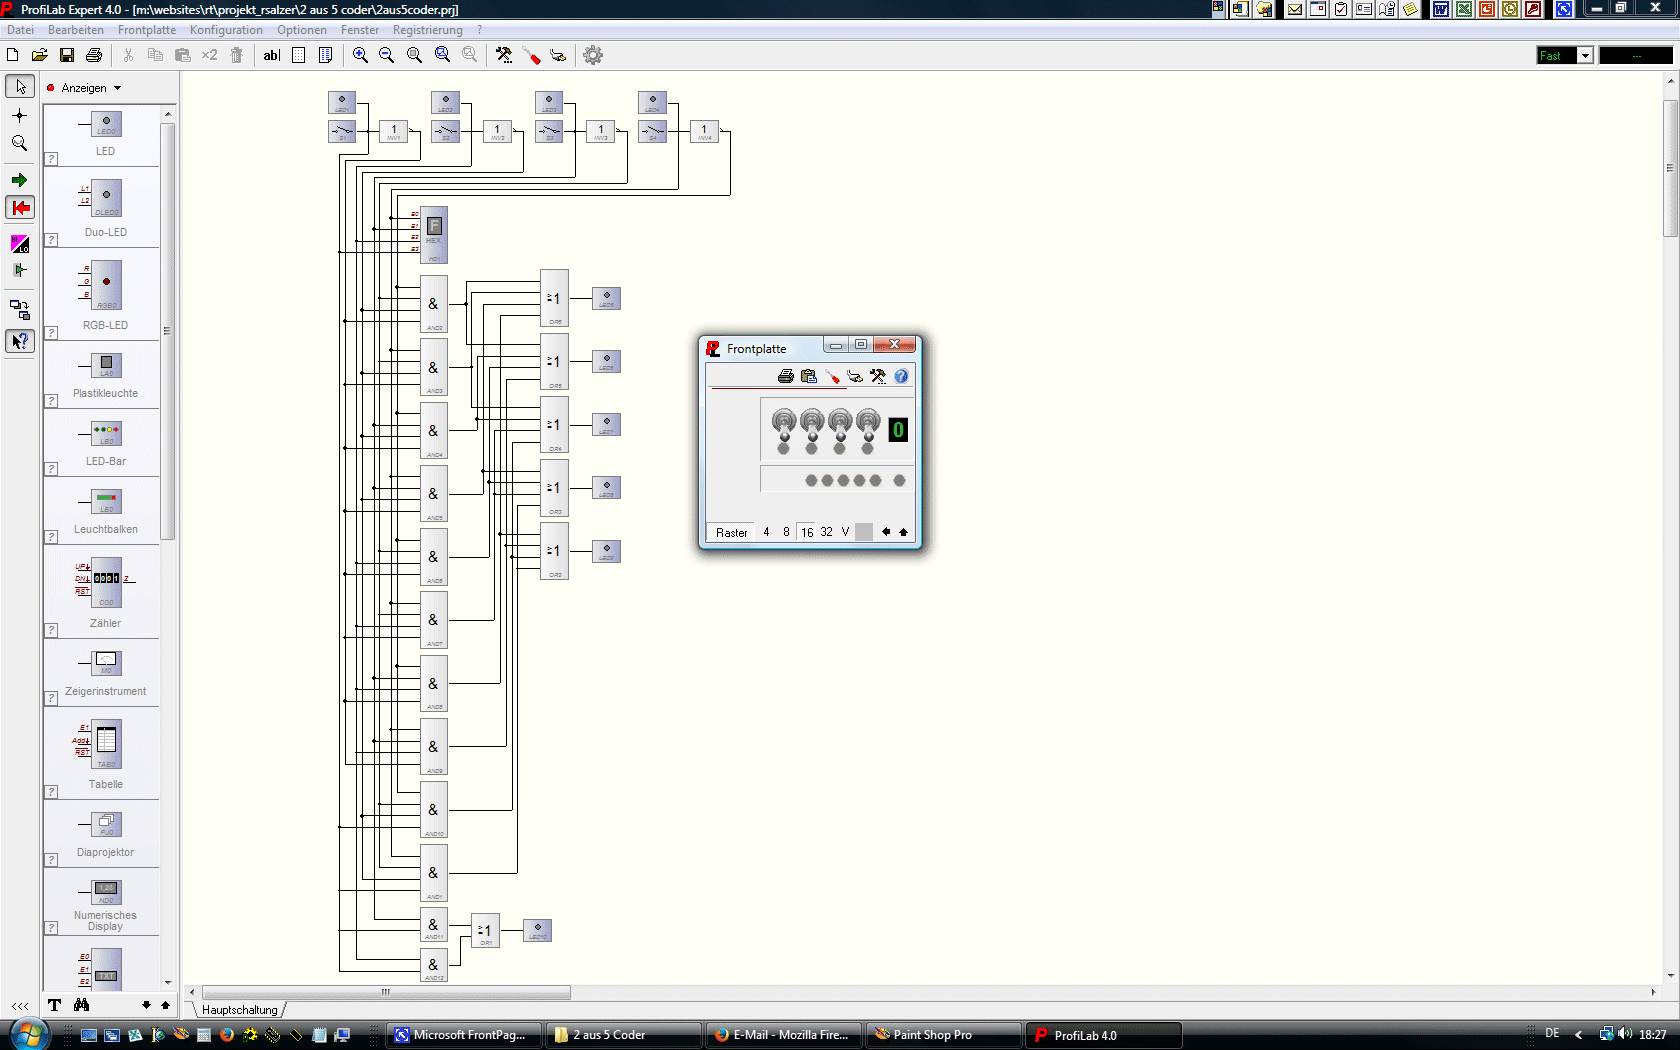Open Microsoft FrontPage from taskbar
This screenshot has height=1050, width=1680.
pos(464,1035)
